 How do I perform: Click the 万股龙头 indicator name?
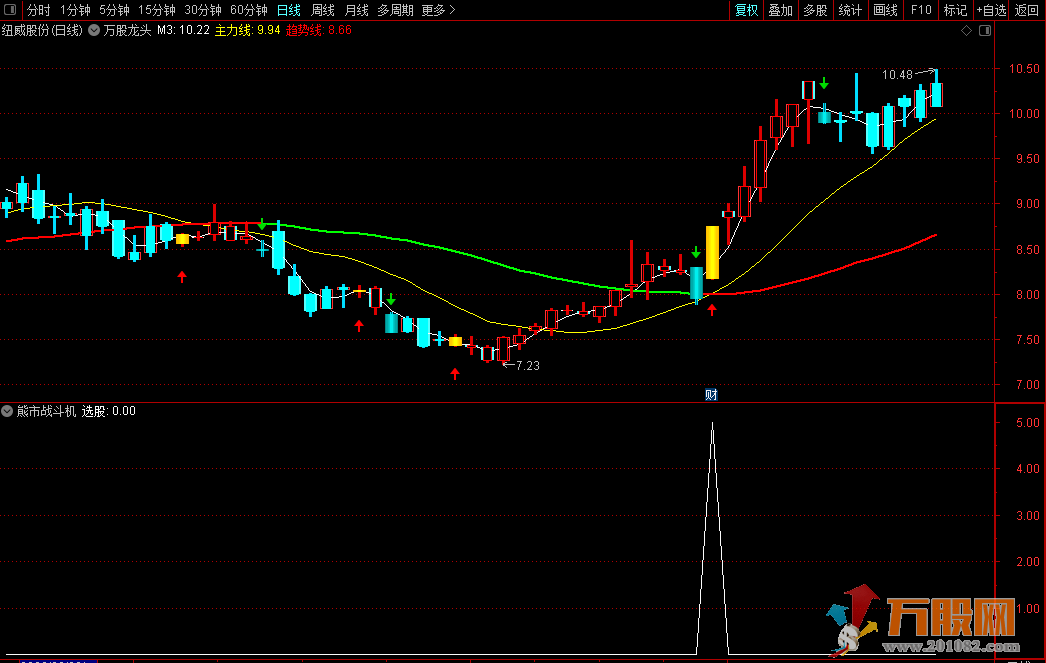click(x=127, y=30)
